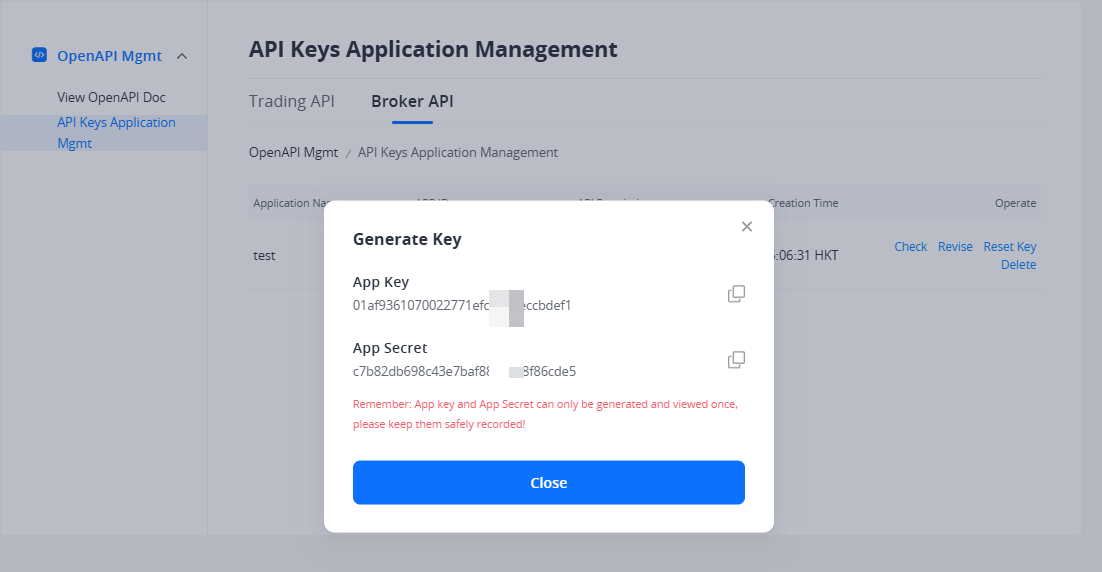The width and height of the screenshot is (1102, 572).
Task: Click Revise link for test application
Action: [x=955, y=247]
